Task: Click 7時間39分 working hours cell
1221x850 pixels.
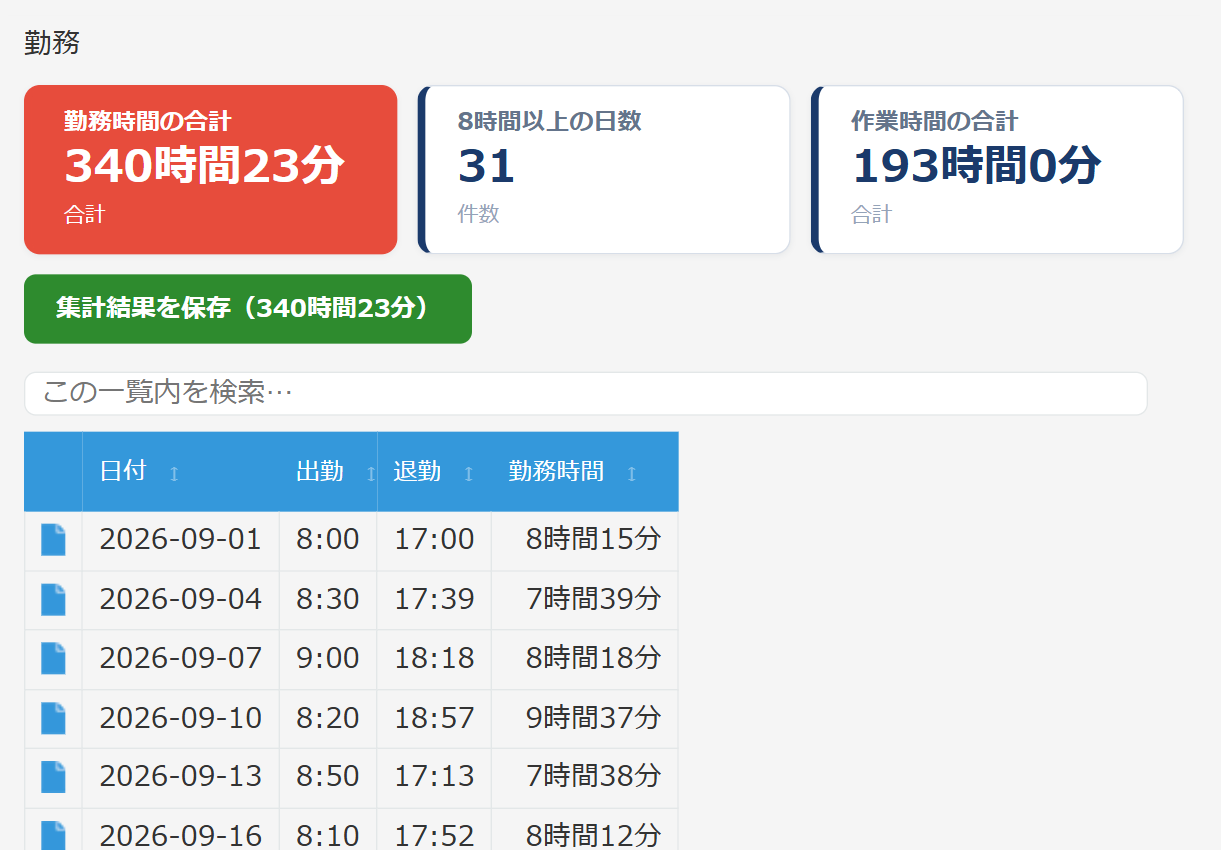Action: pos(585,599)
